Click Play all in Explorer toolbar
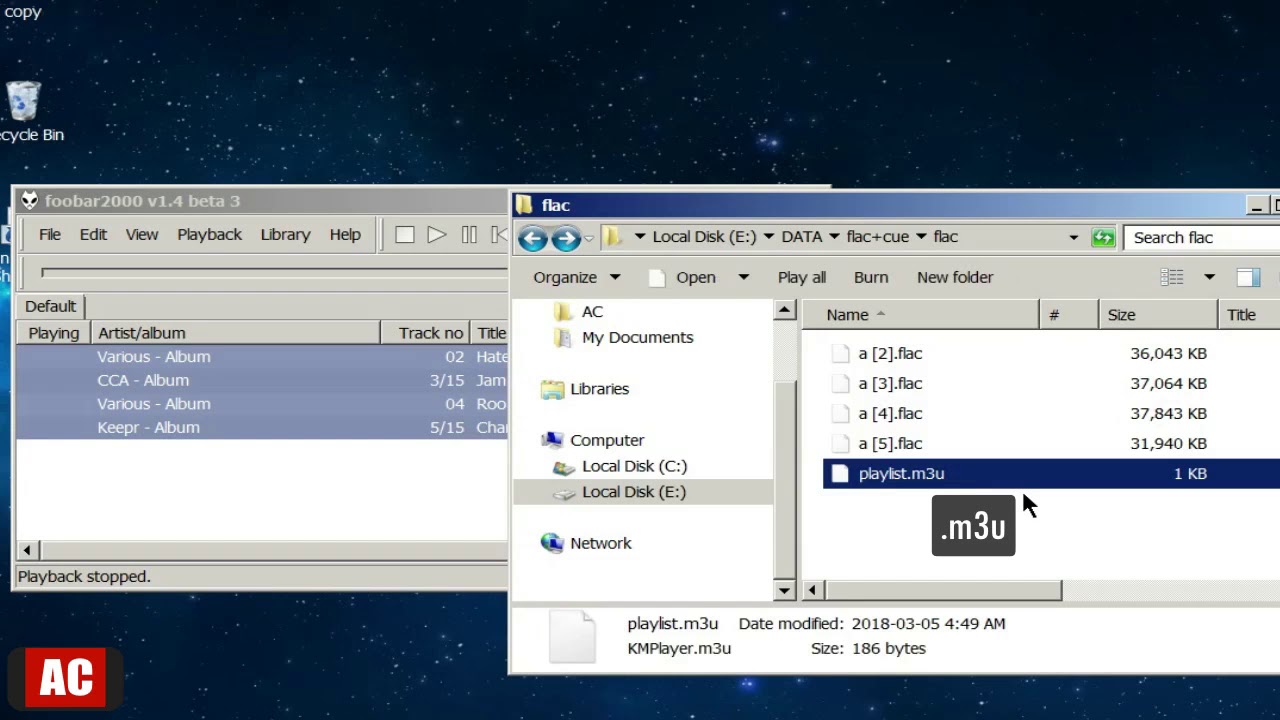1280x720 pixels. point(802,277)
